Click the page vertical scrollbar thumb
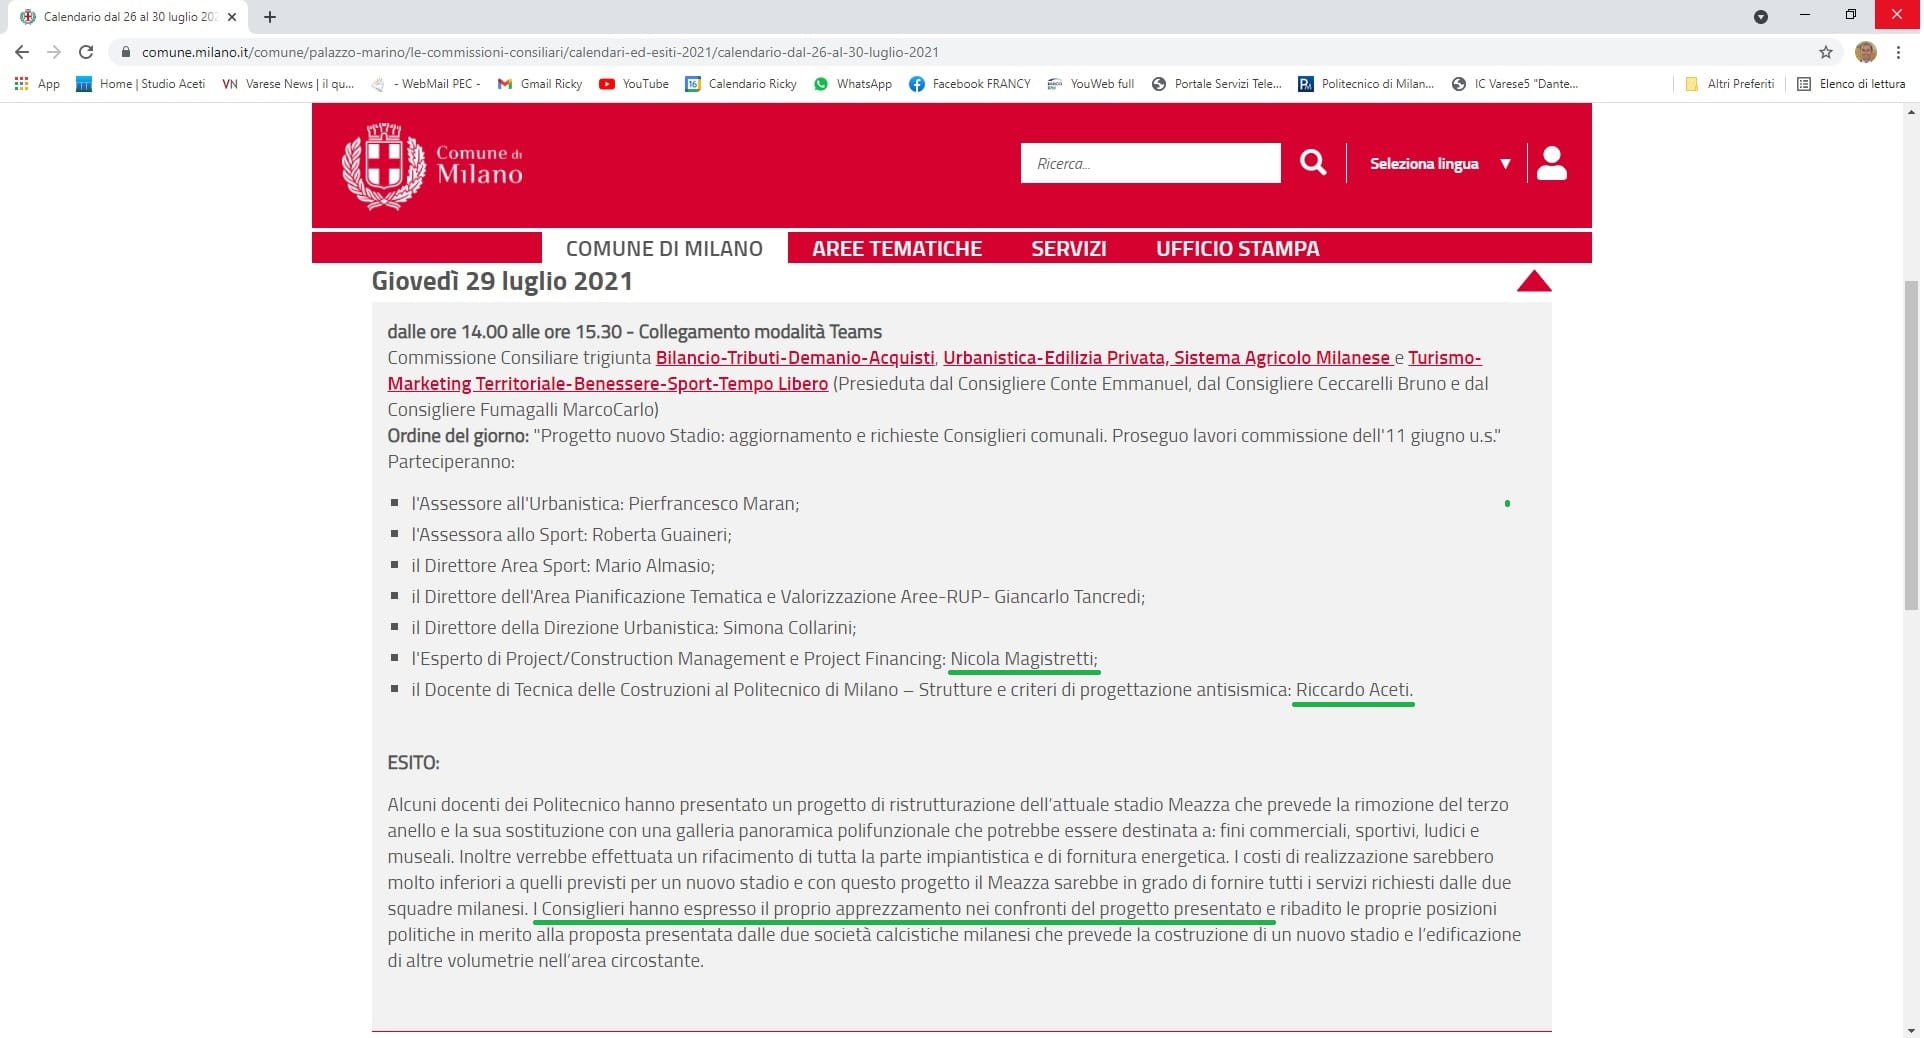Screen dimensions: 1924x1038 point(1911,445)
